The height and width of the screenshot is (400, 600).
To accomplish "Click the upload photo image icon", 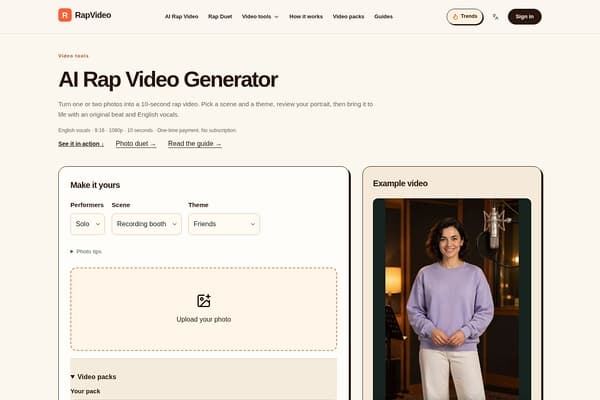I will 204,301.
